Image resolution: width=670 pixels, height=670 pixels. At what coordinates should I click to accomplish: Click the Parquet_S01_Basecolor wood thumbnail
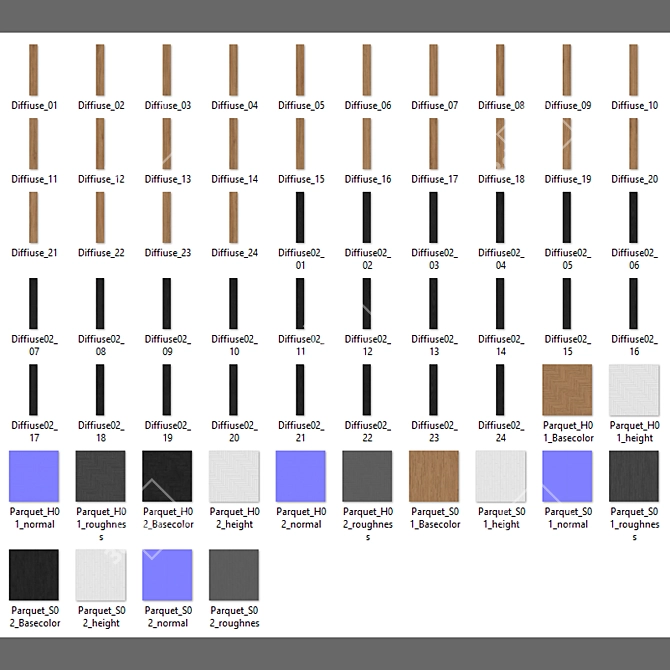pyautogui.click(x=434, y=475)
